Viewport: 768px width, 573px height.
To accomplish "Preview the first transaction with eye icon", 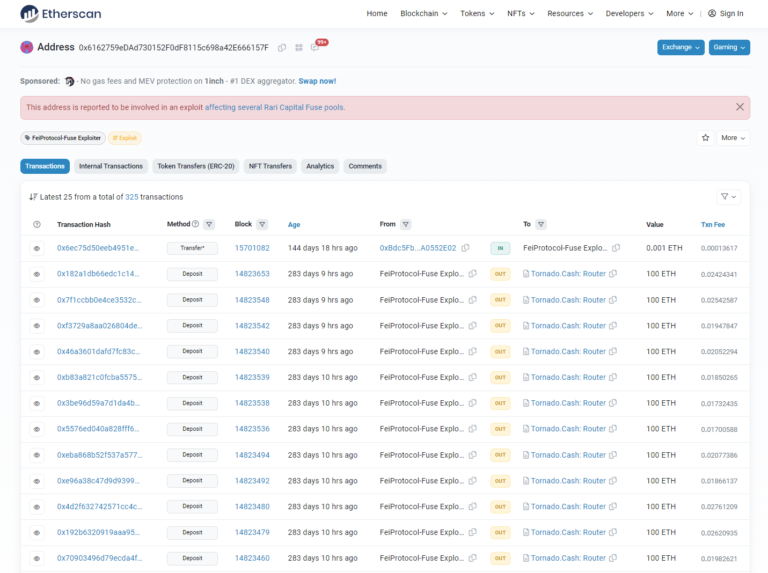I will (37, 248).
